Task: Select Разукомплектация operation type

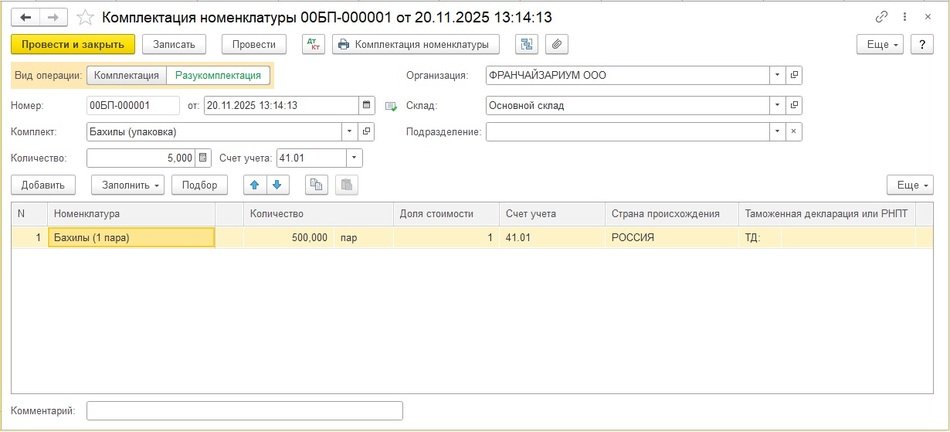Action: click(218, 75)
